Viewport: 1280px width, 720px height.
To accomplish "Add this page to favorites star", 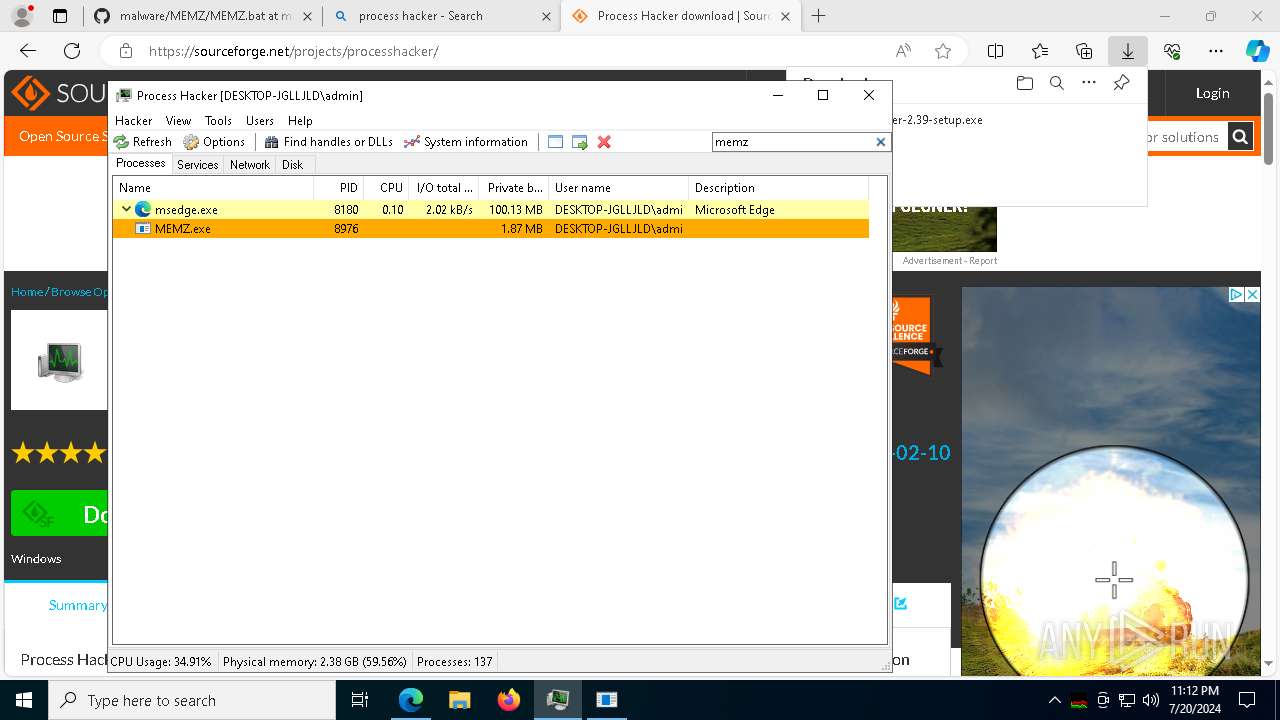I will point(942,51).
